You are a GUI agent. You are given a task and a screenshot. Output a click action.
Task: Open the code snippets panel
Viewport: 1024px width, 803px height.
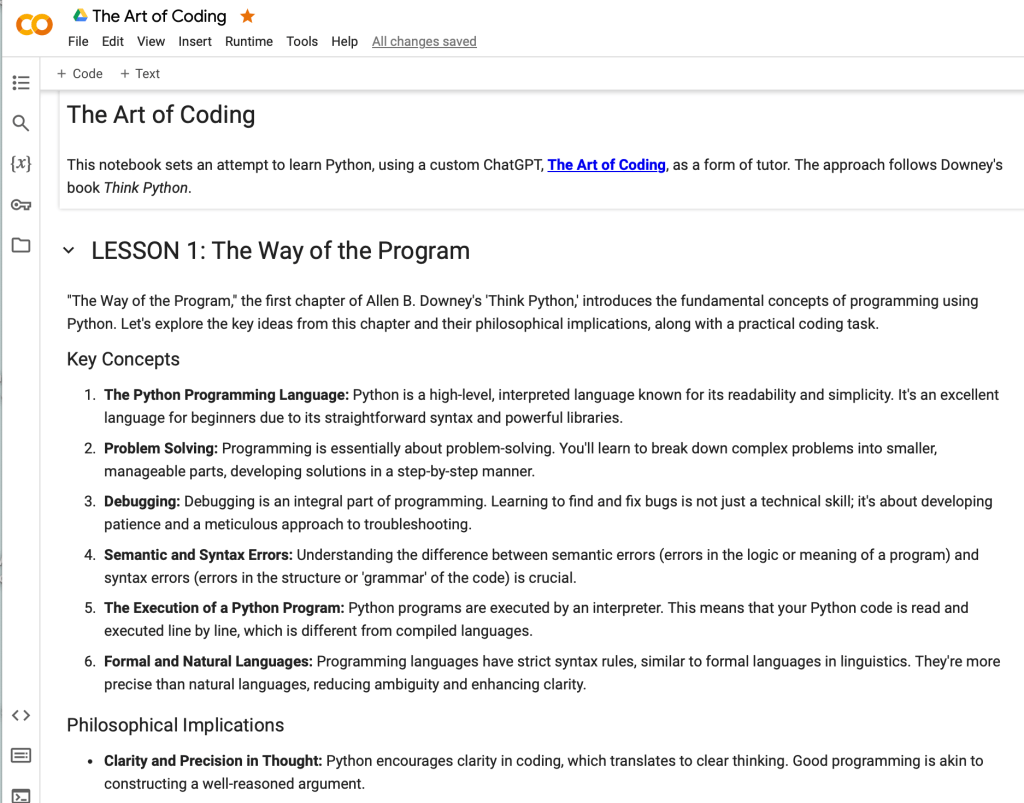point(21,715)
